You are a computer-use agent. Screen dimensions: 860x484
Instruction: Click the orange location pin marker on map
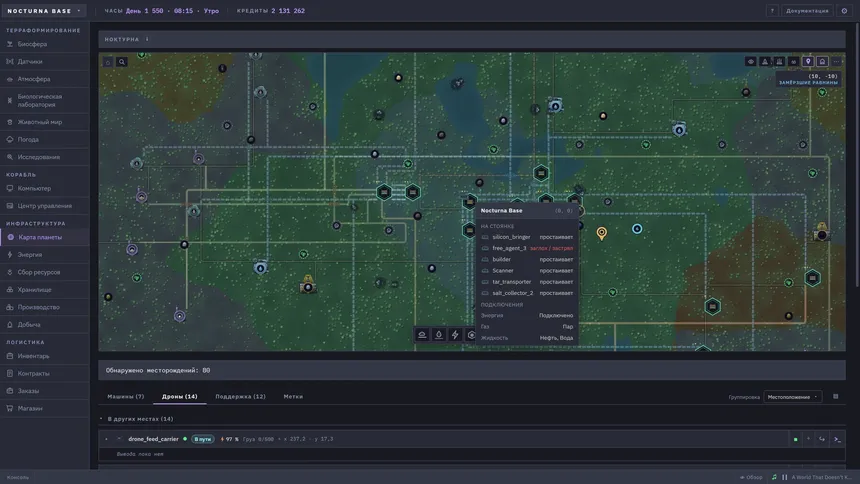tap(602, 233)
